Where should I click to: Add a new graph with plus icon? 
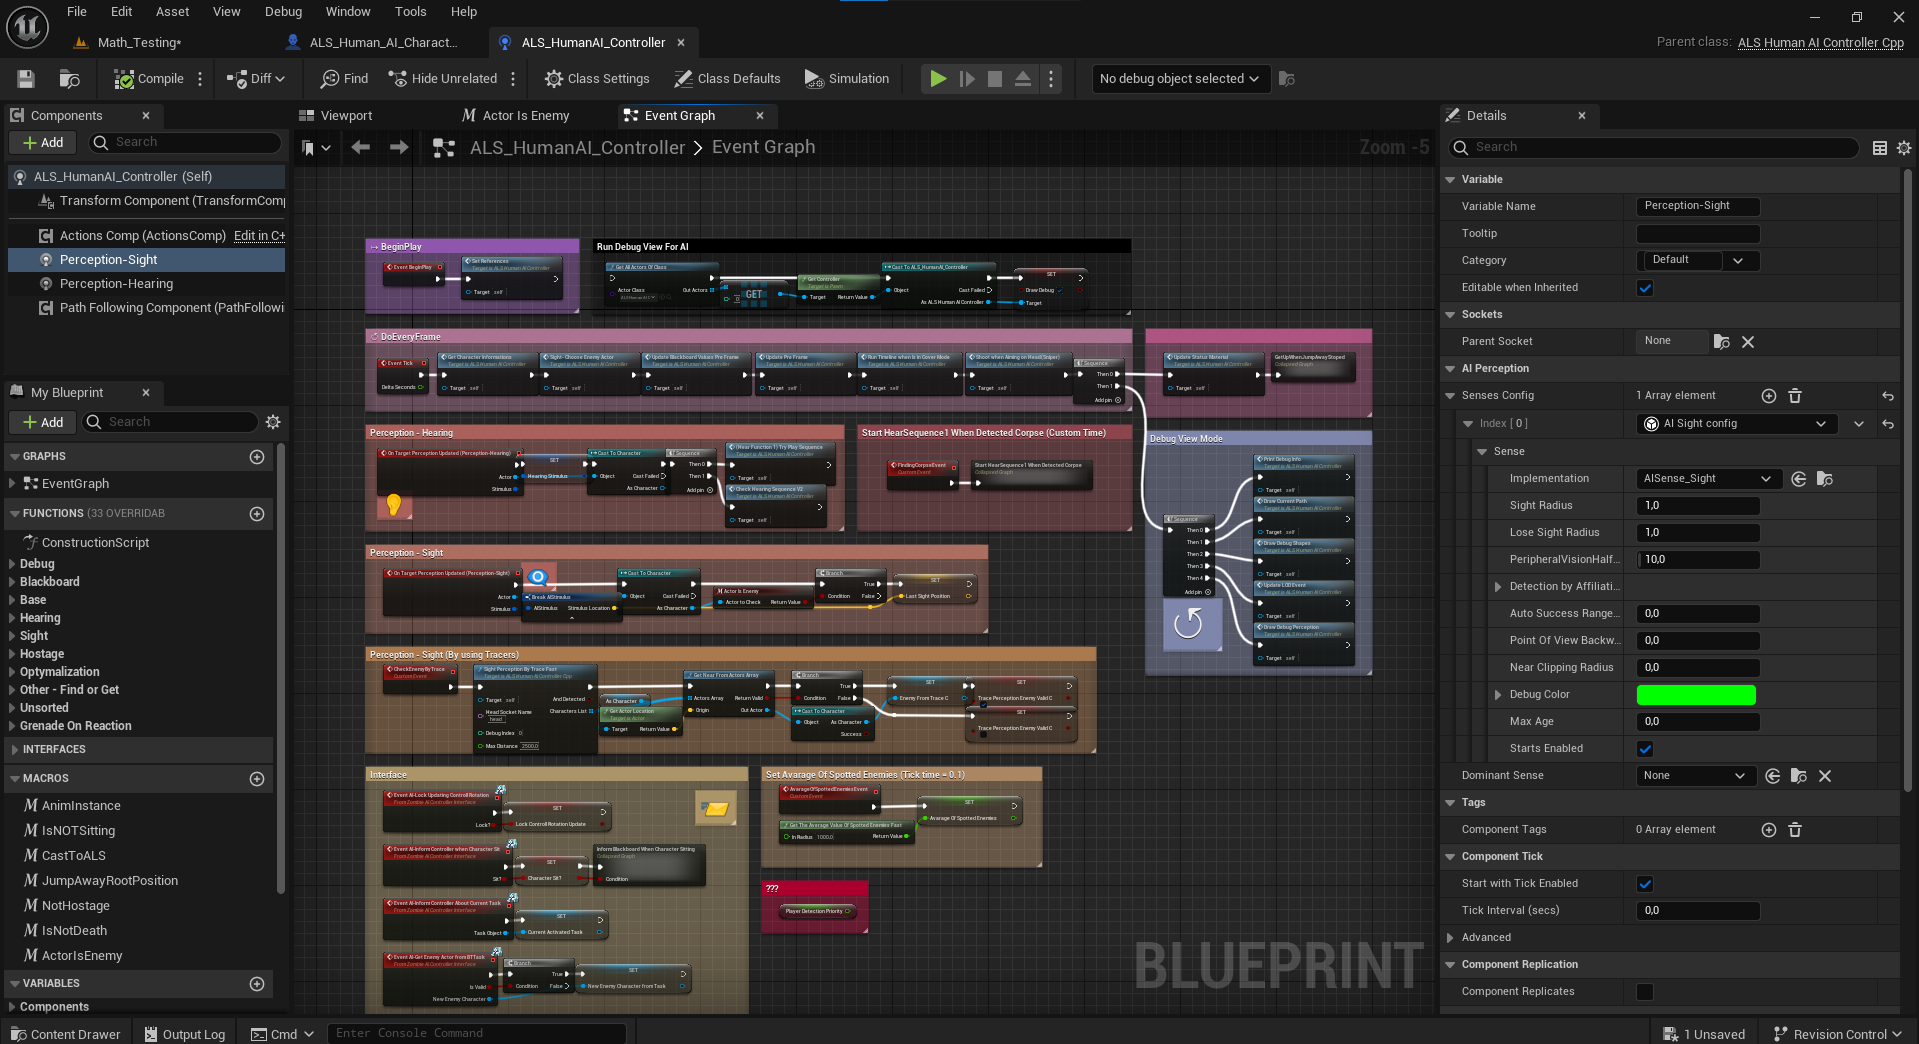pos(257,457)
